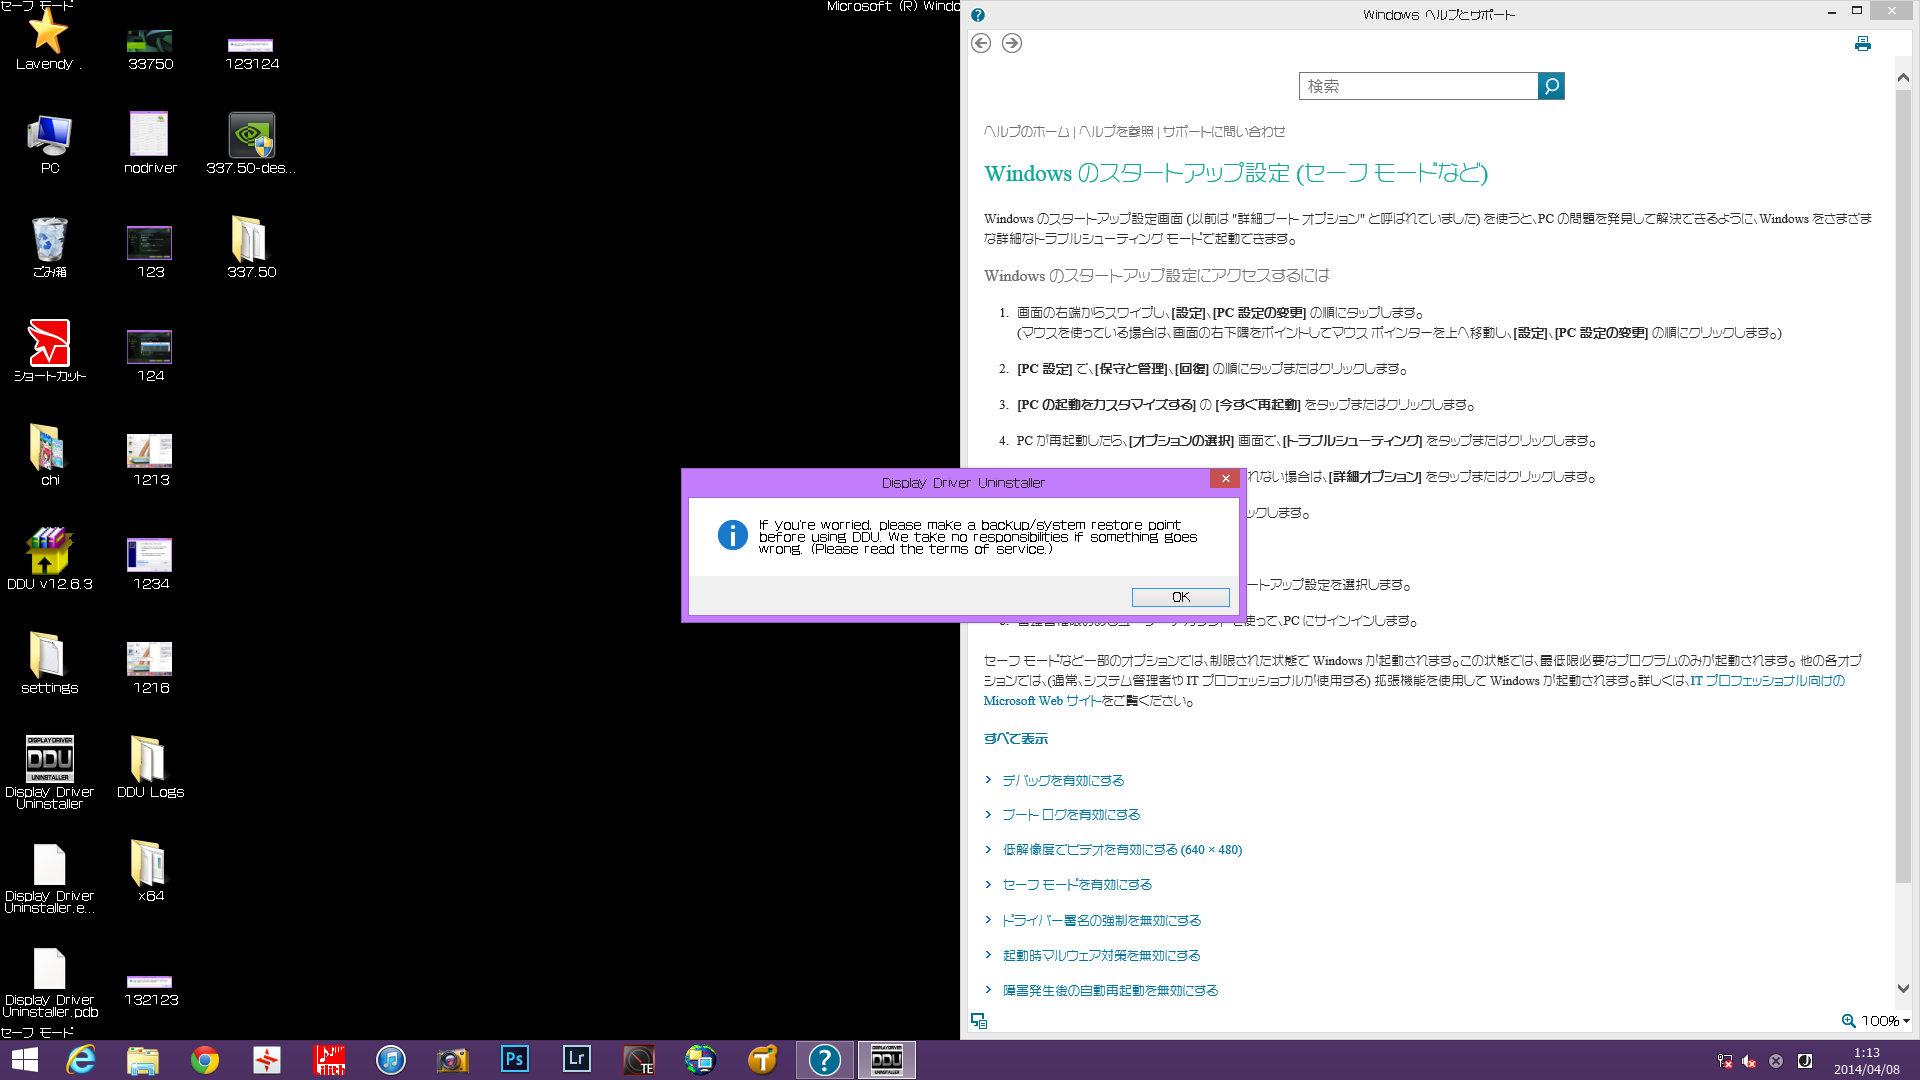The width and height of the screenshot is (1920, 1080).
Task: Open IT プロフェッショナル向けの link
Action: [x=1767, y=681]
